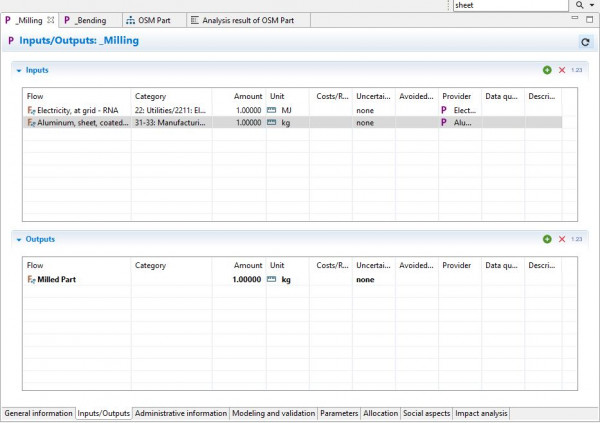This screenshot has height=423, width=600.
Task: Click the Aluminum provider process icon
Action: coord(444,122)
